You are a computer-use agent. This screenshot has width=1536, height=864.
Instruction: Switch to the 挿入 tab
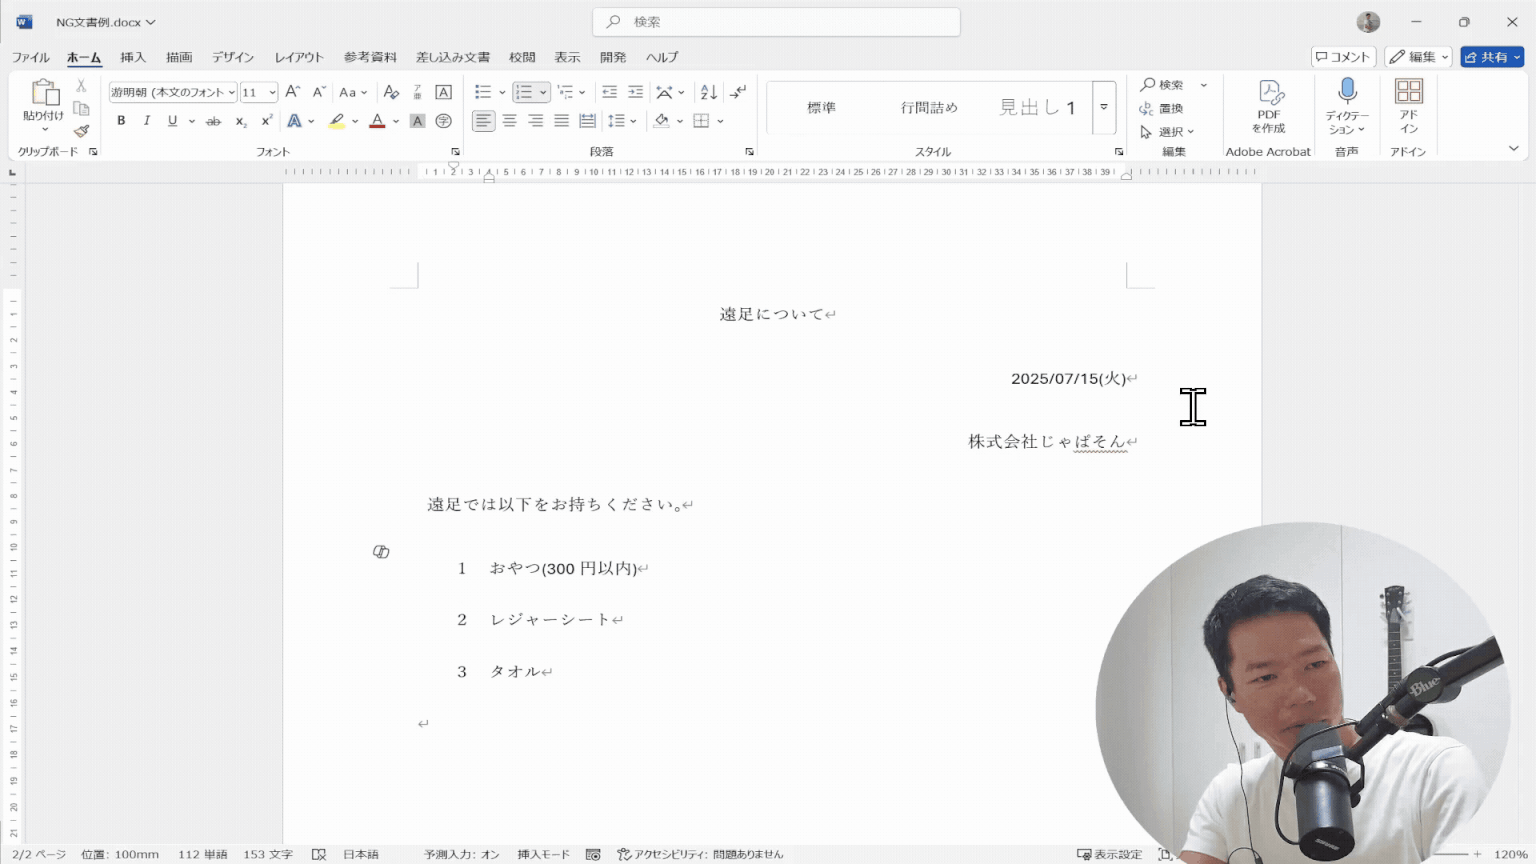[x=133, y=57]
